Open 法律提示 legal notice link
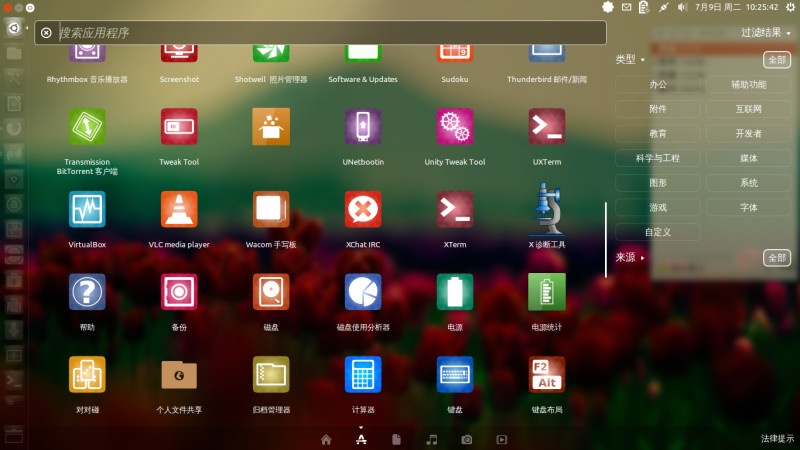This screenshot has height=450, width=800. coord(778,438)
